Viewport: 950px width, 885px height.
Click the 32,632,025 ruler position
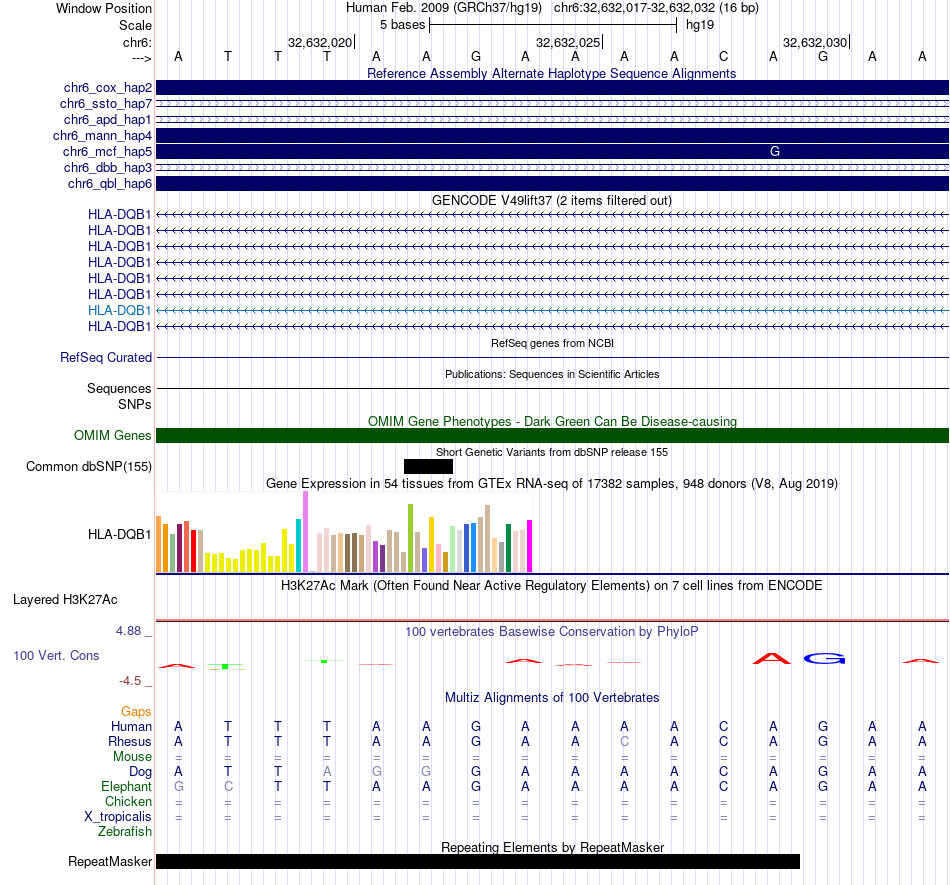(568, 42)
